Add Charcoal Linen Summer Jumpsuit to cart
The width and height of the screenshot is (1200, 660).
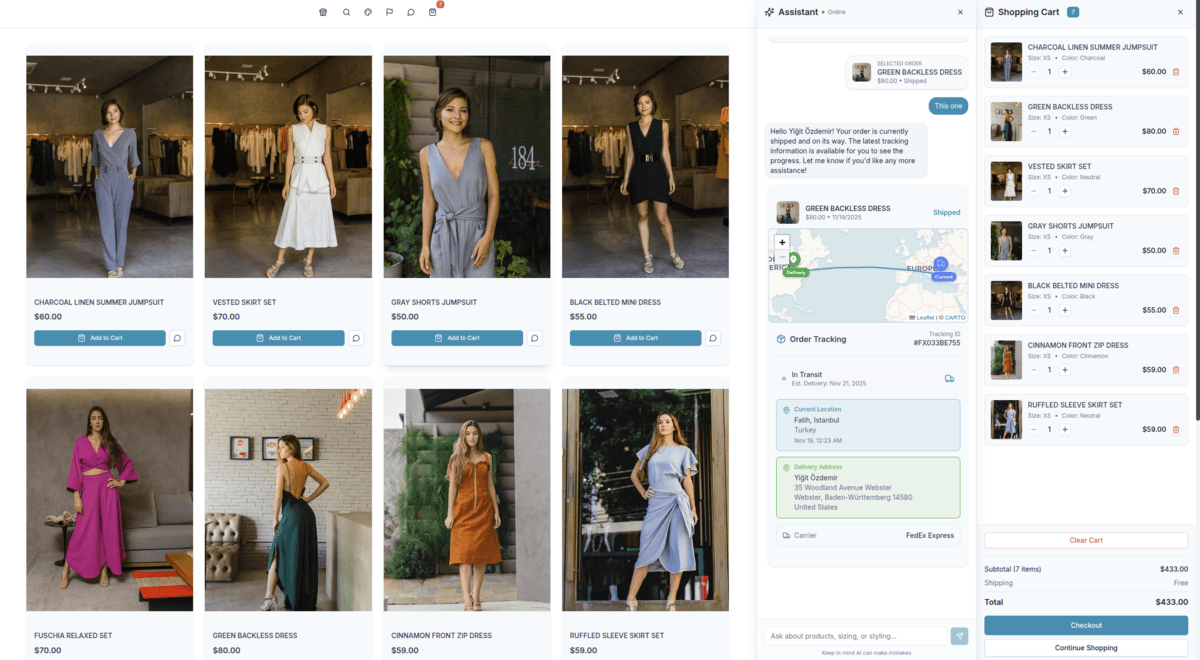pos(100,338)
